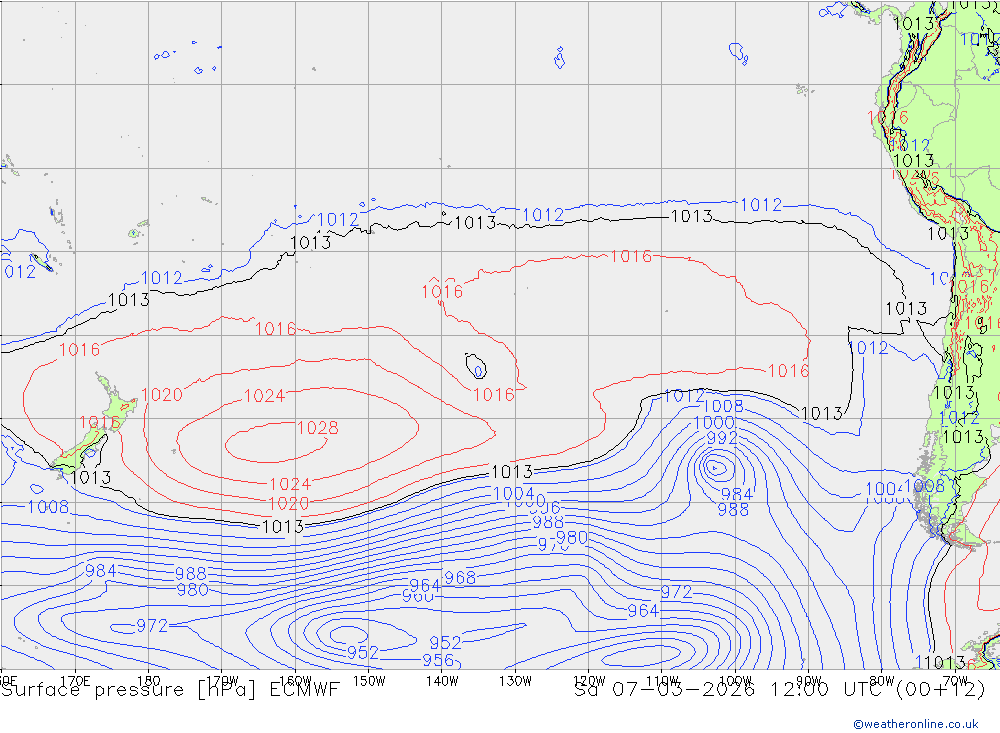Click the 1020 label next to New Zealand
The height and width of the screenshot is (733, 1000).
point(162,395)
